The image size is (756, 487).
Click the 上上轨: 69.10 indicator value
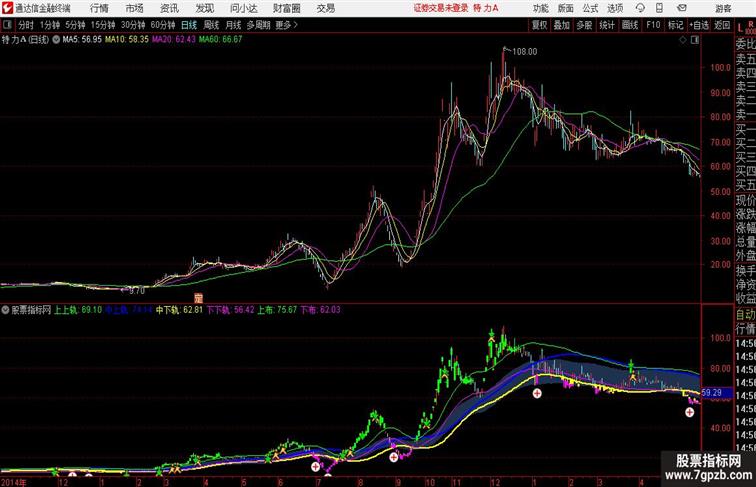click(78, 310)
